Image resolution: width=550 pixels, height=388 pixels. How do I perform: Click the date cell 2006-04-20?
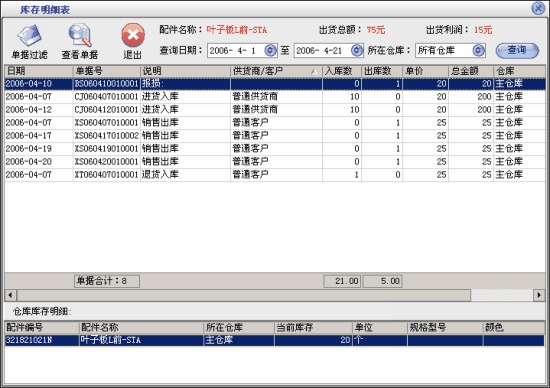click(x=38, y=161)
